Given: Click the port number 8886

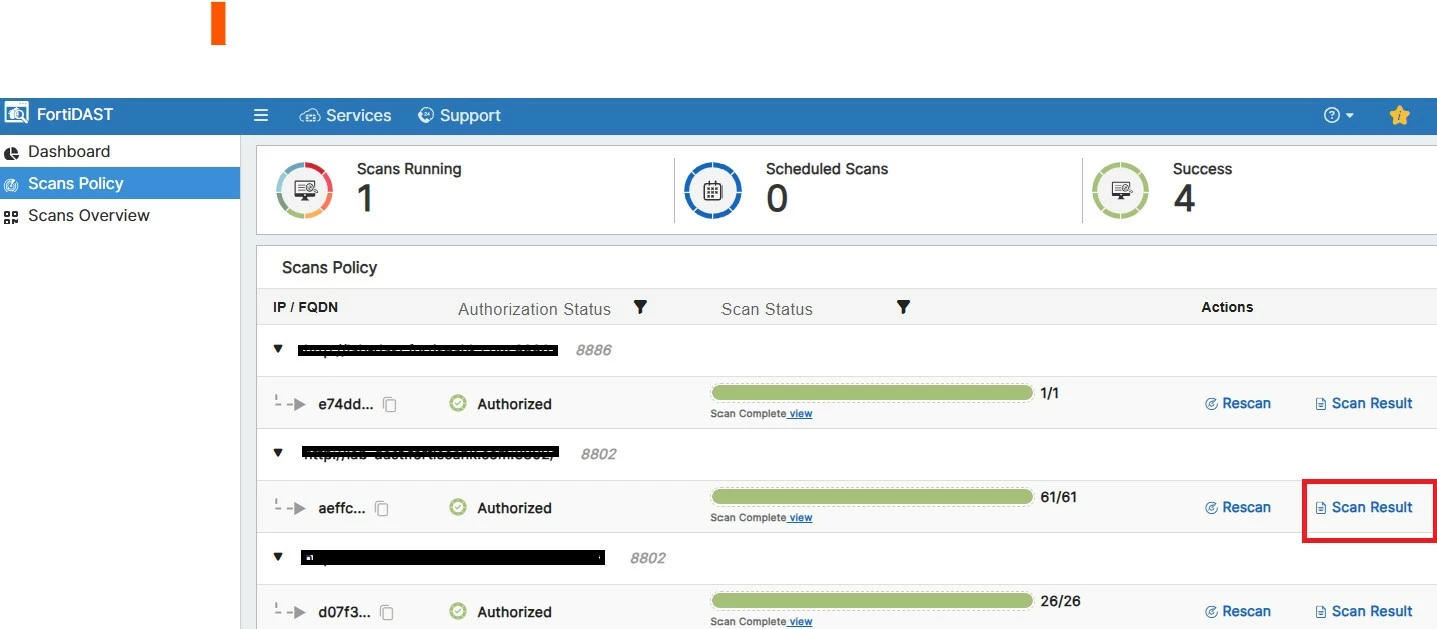Looking at the screenshot, I should (593, 350).
